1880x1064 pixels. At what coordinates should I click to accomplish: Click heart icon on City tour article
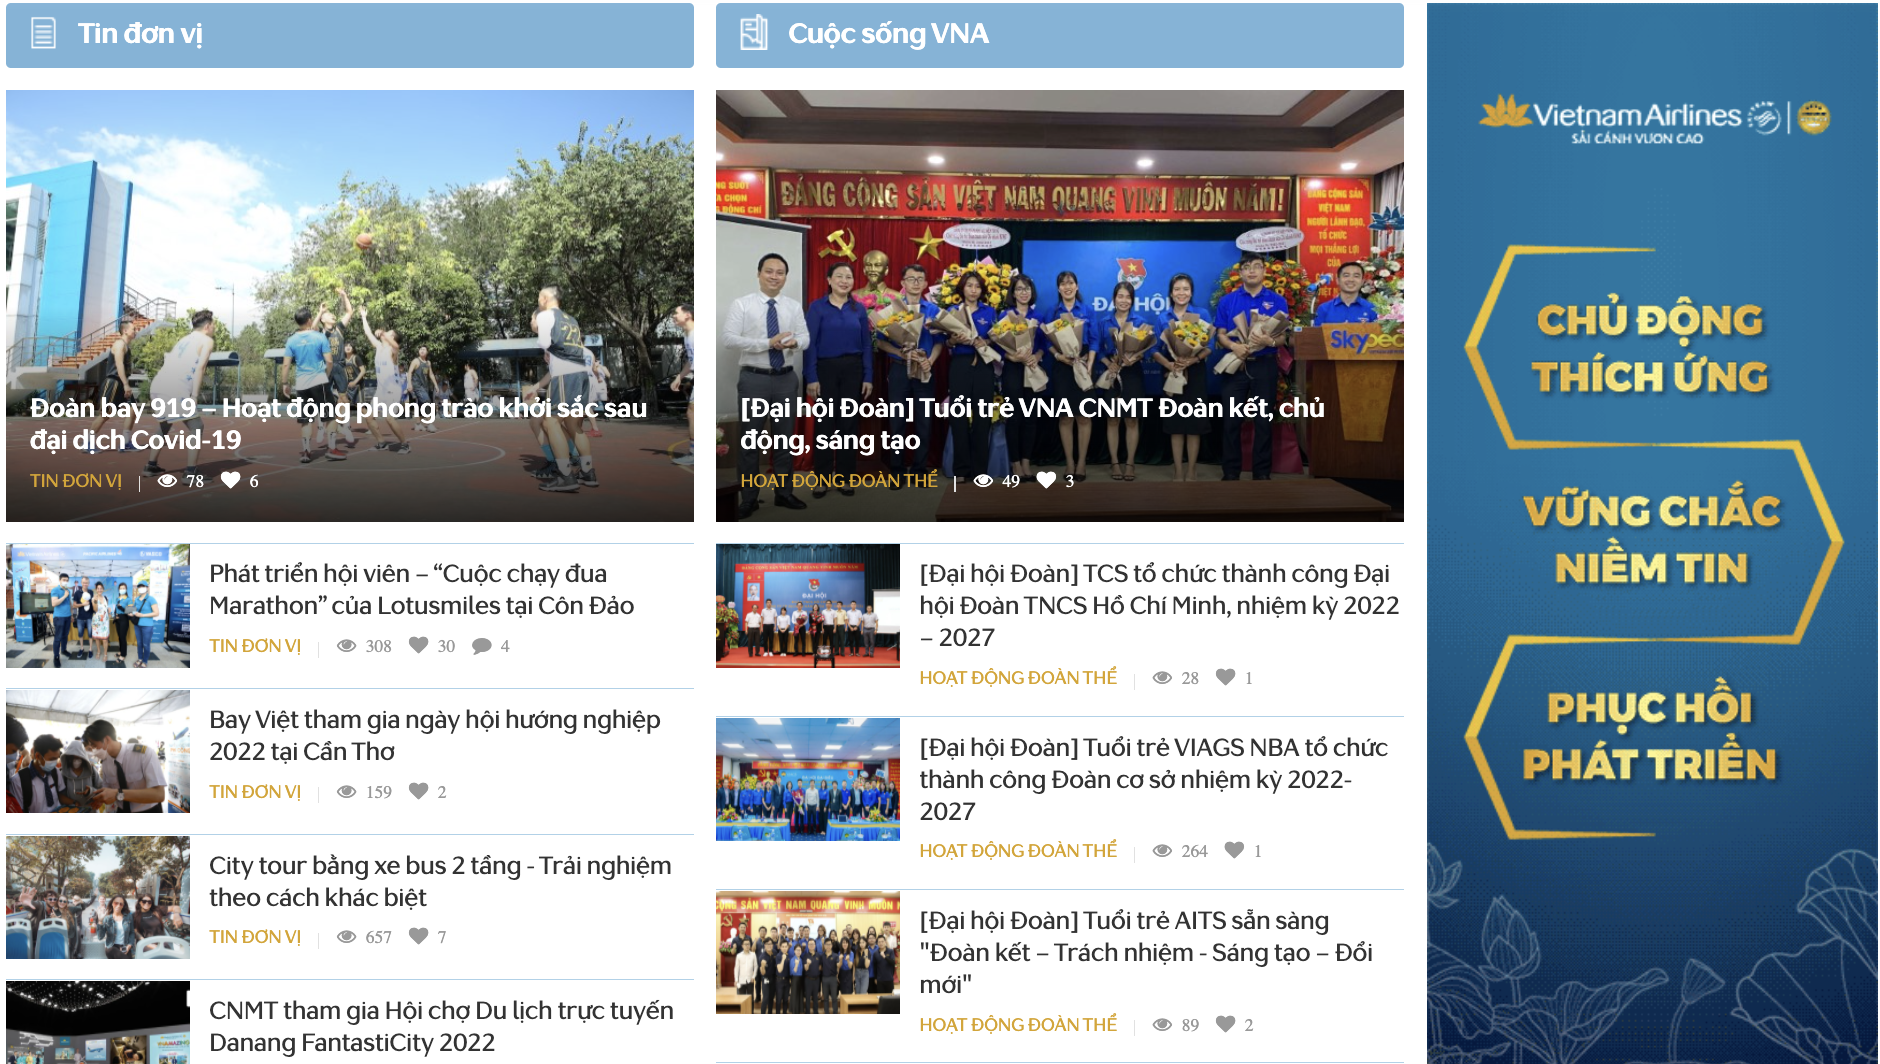419,937
